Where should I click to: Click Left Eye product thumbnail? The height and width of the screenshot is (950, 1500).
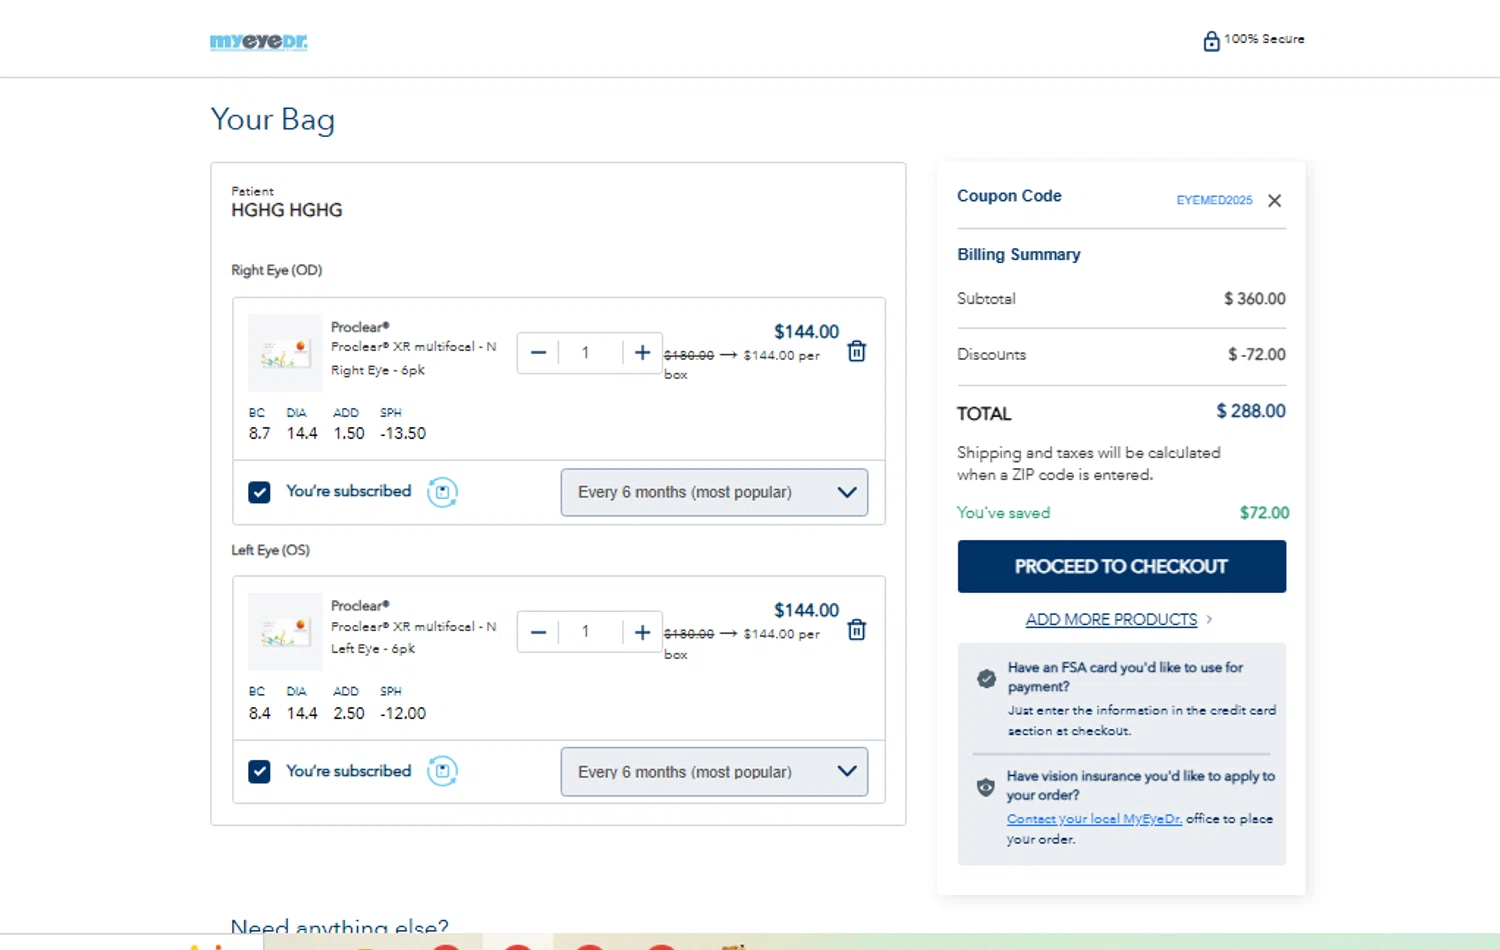point(285,632)
